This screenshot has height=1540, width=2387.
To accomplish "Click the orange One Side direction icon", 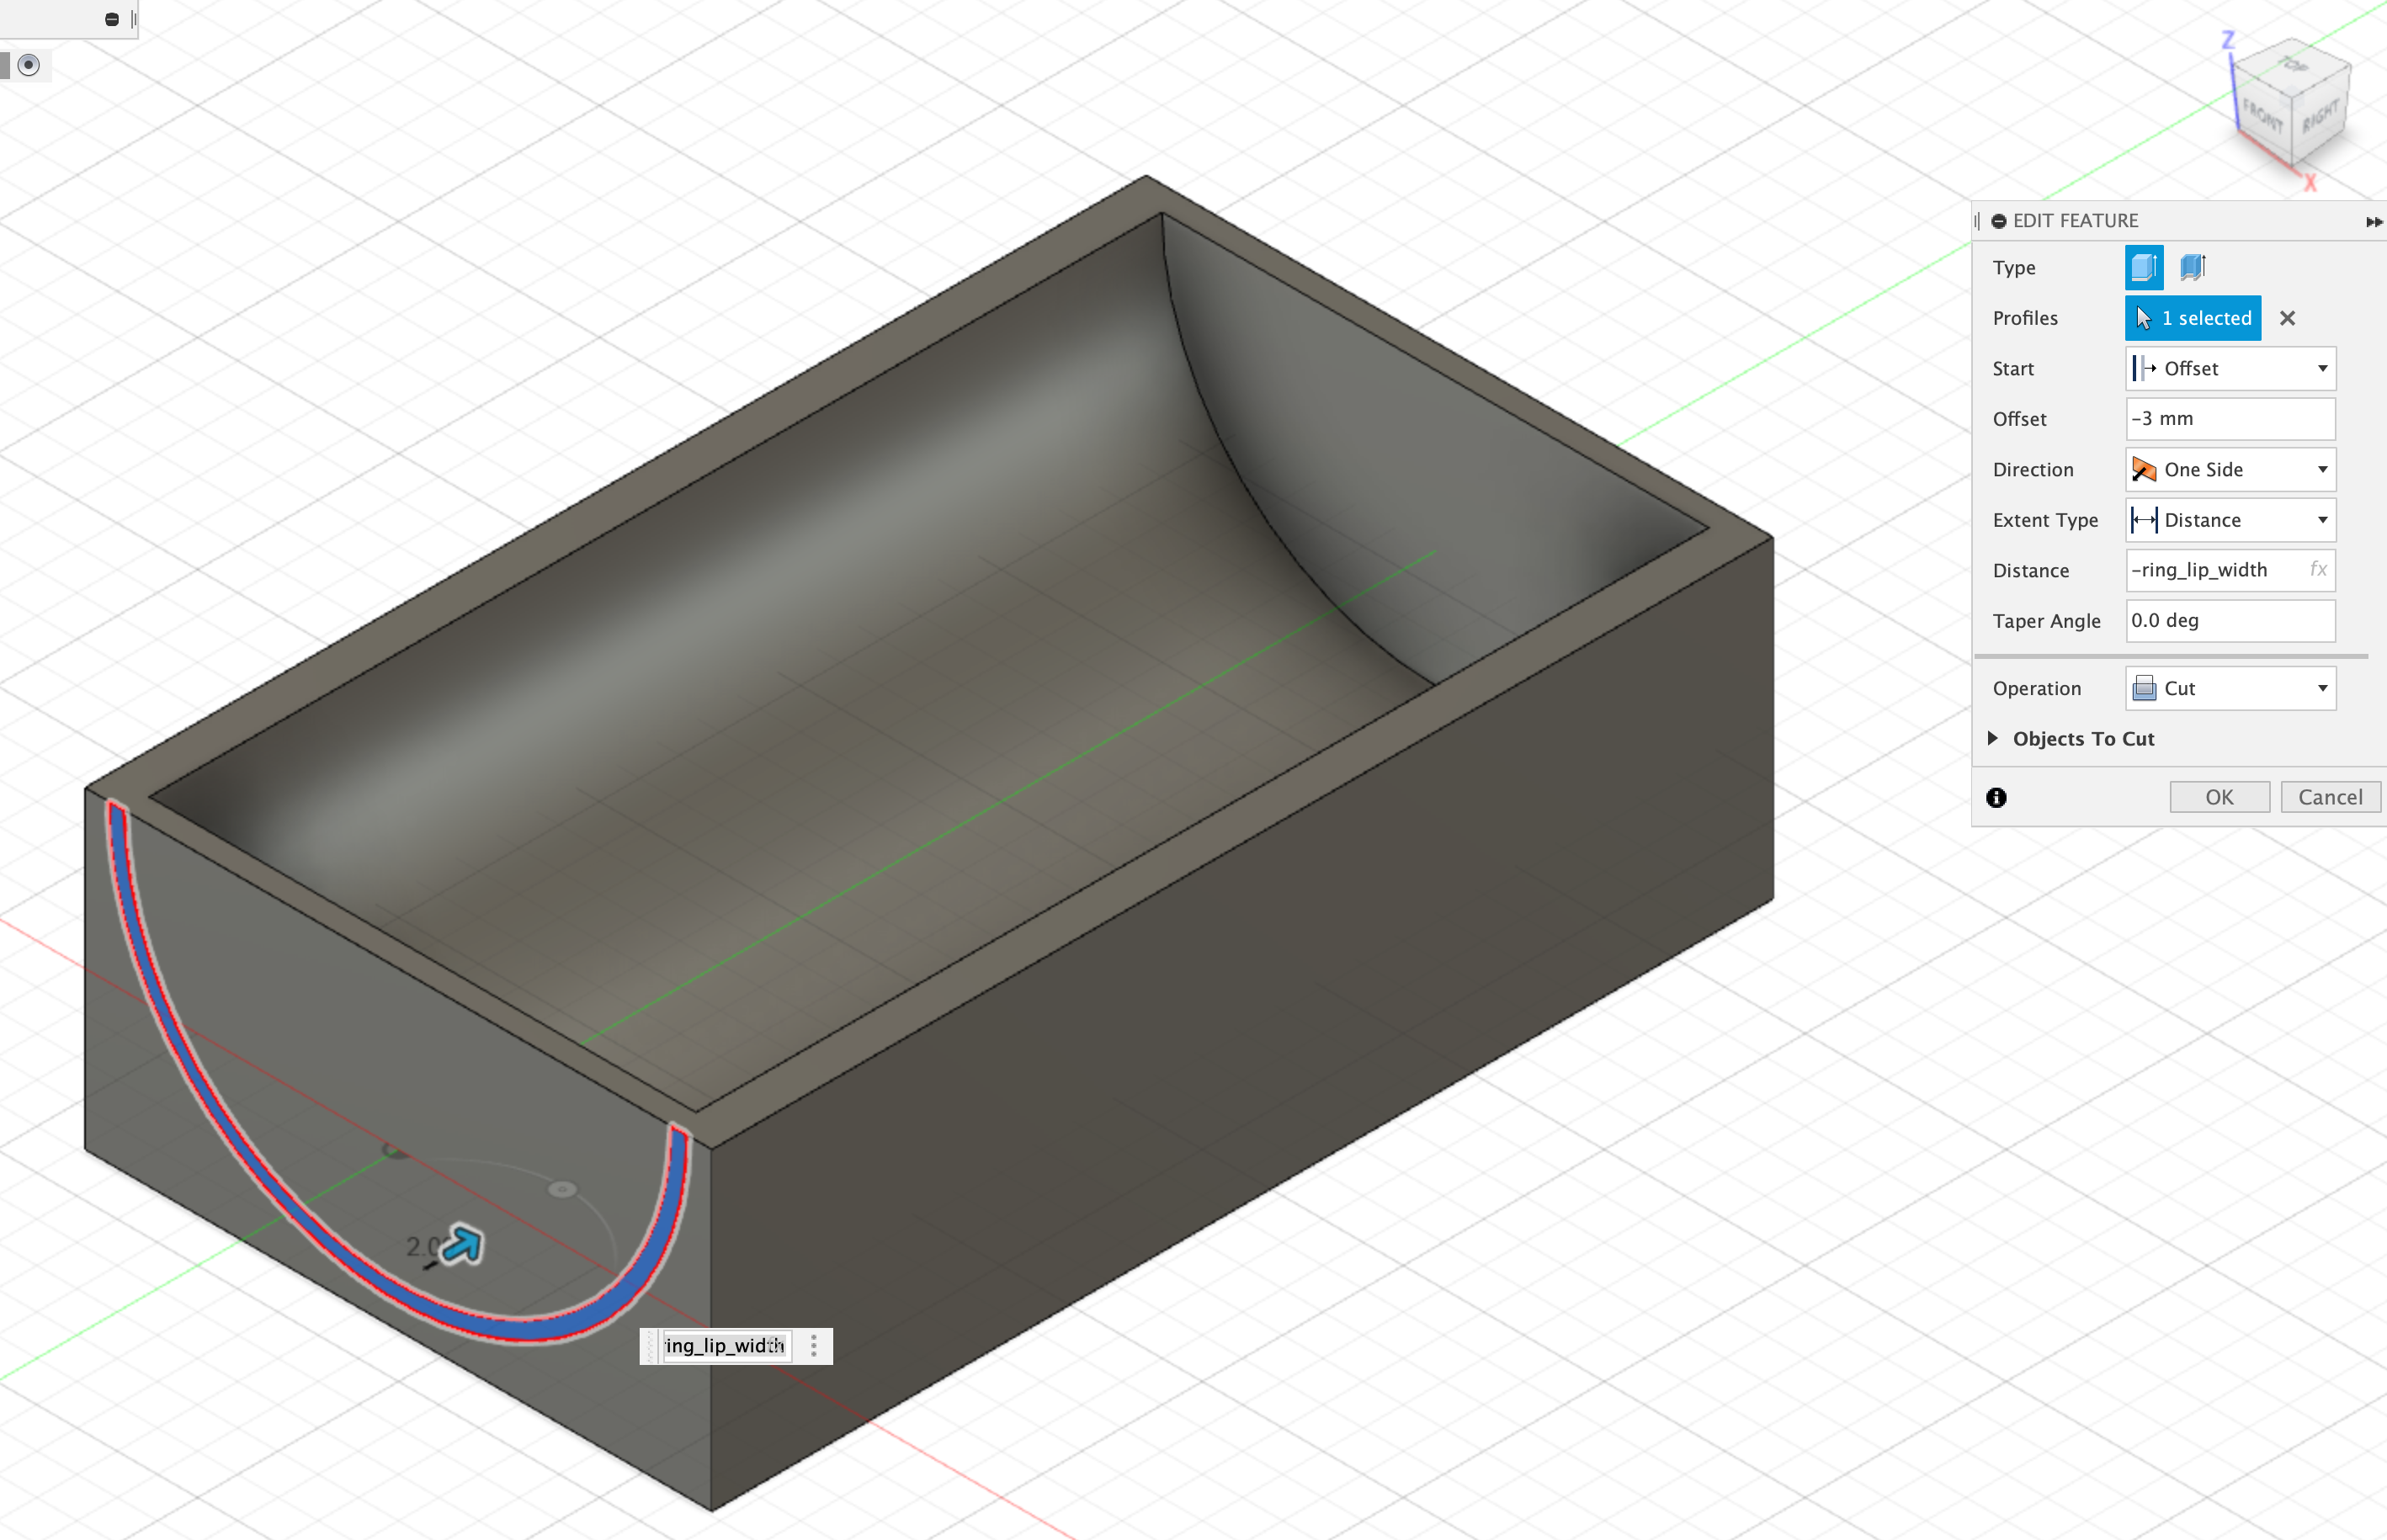I will [x=2145, y=469].
